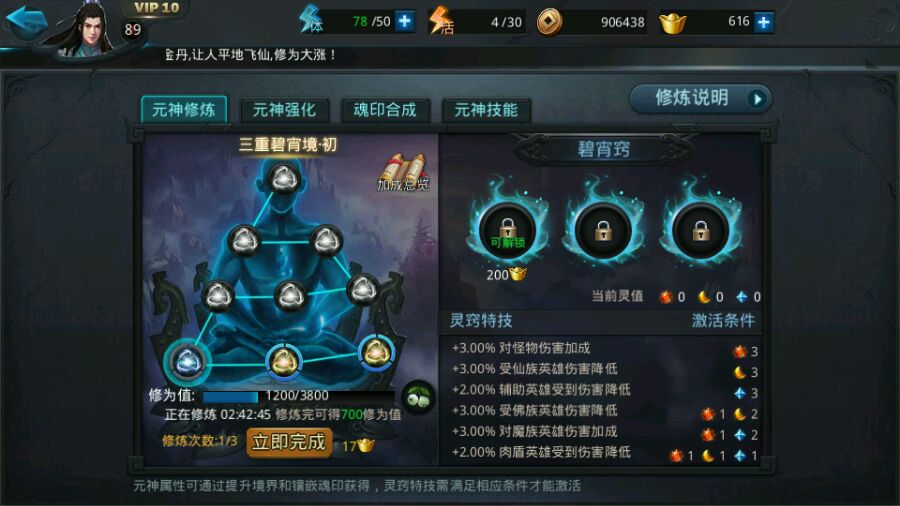Select the glowing bottom-left soul node

pyautogui.click(x=187, y=362)
